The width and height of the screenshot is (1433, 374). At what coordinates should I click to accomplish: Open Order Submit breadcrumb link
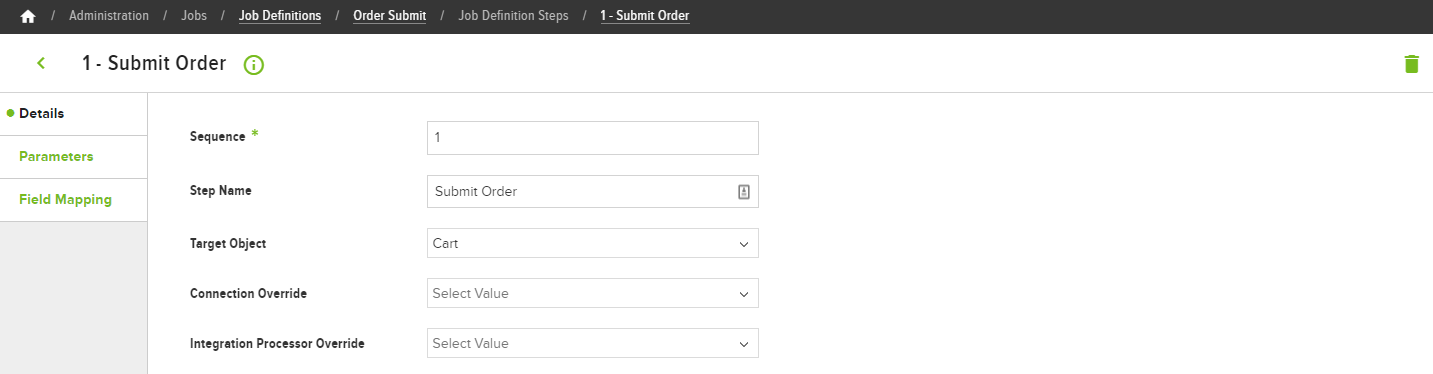pos(389,16)
